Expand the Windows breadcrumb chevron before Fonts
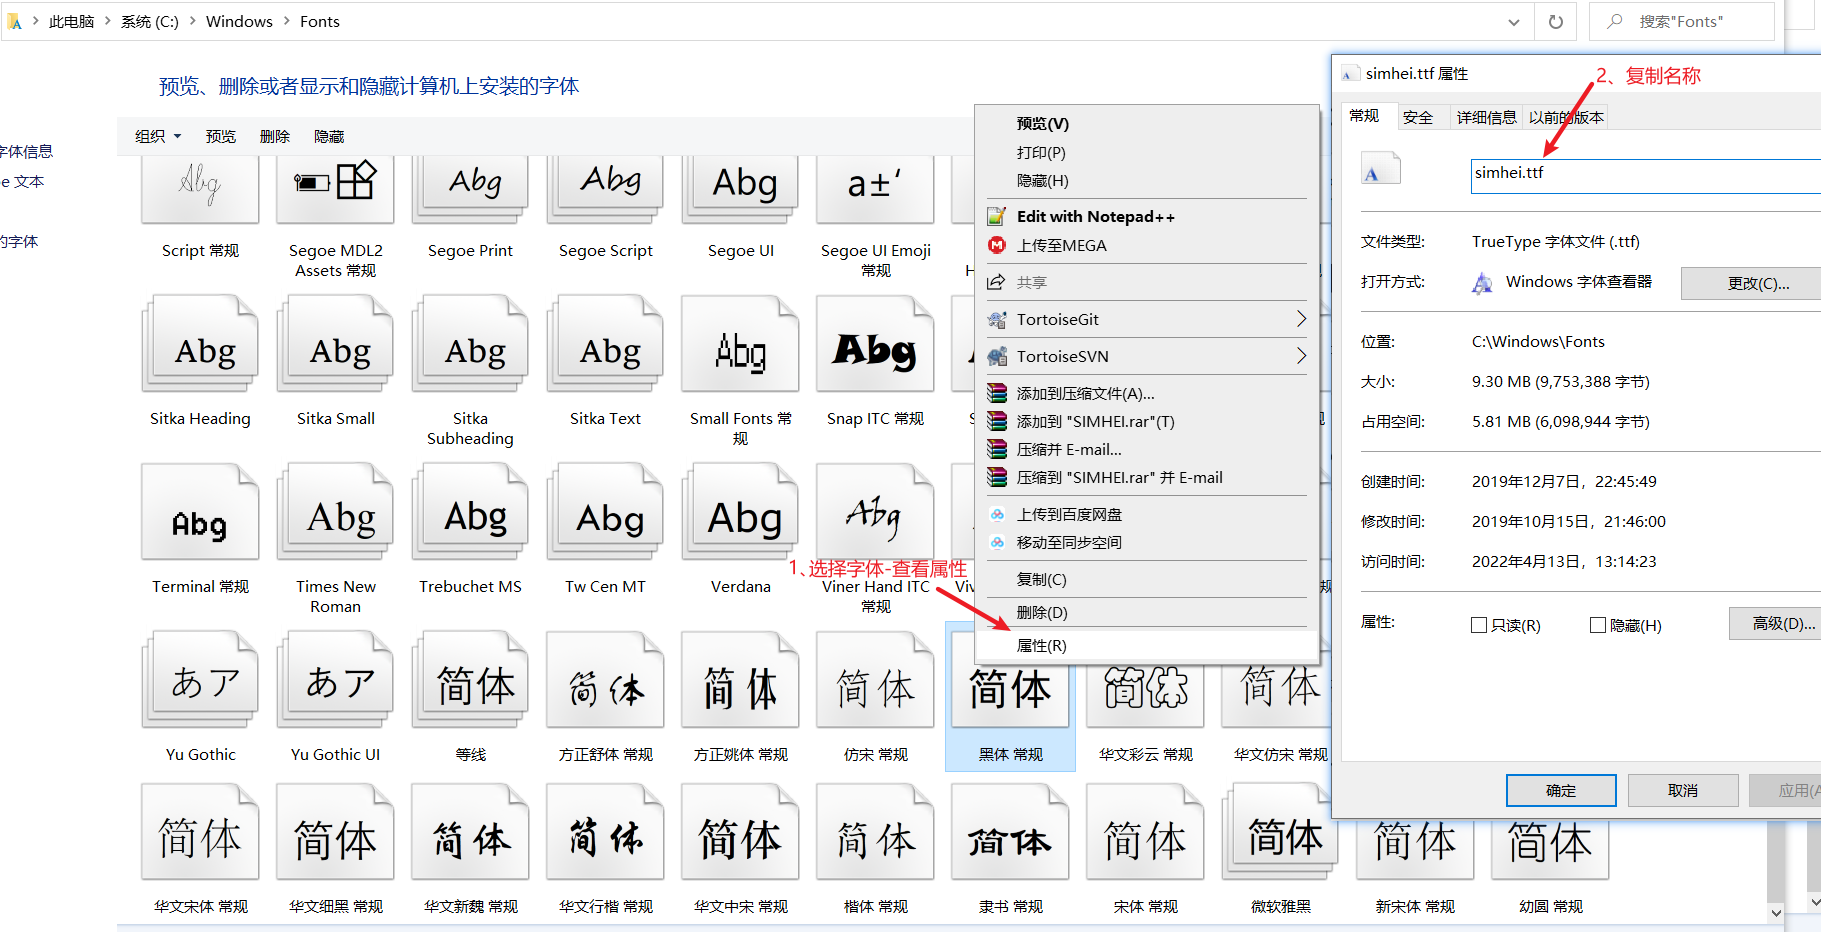Image resolution: width=1821 pixels, height=932 pixels. [x=287, y=21]
